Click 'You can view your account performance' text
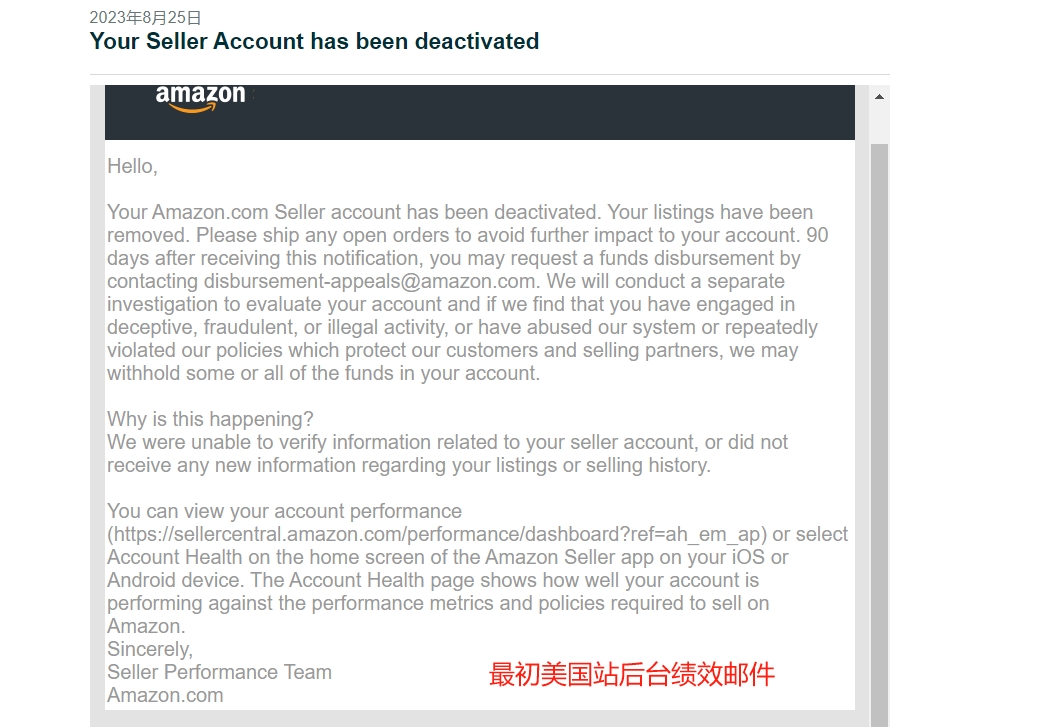The image size is (1040, 727). 285,511
